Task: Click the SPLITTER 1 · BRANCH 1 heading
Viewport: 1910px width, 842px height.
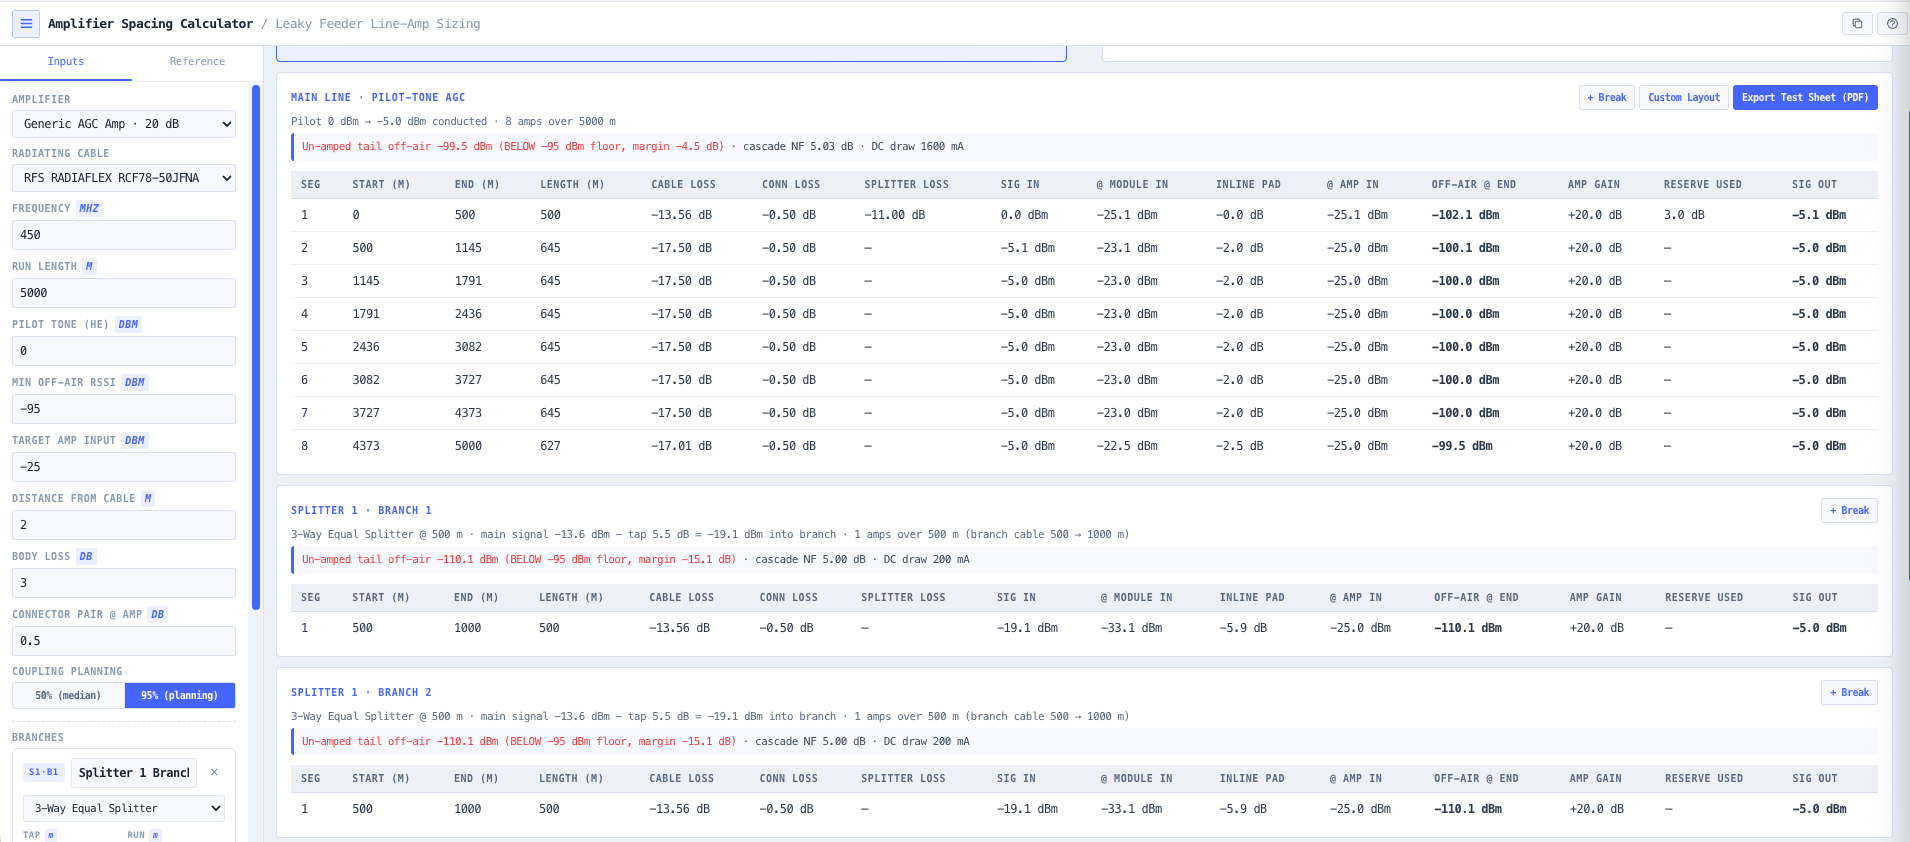Action: click(361, 510)
